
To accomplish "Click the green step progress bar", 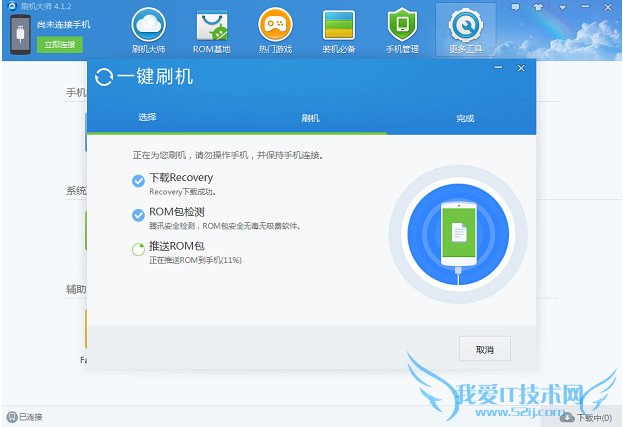I will pyautogui.click(x=237, y=133).
